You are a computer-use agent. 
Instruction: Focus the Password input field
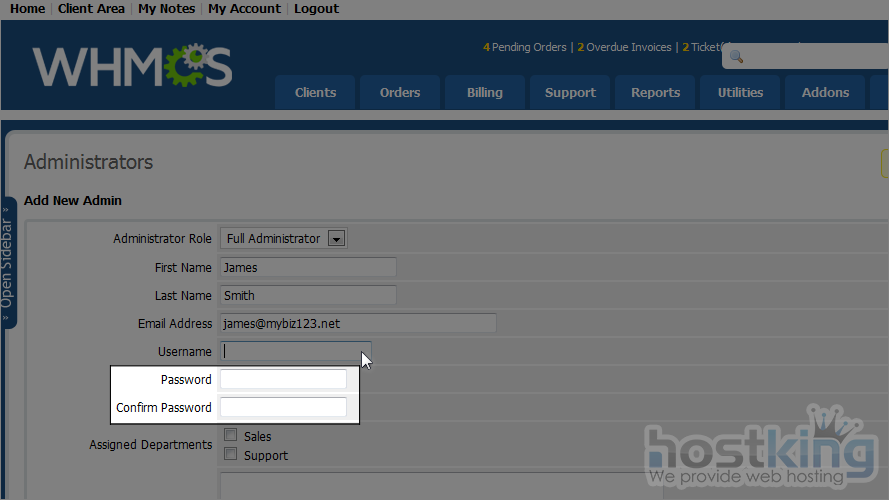(x=283, y=380)
